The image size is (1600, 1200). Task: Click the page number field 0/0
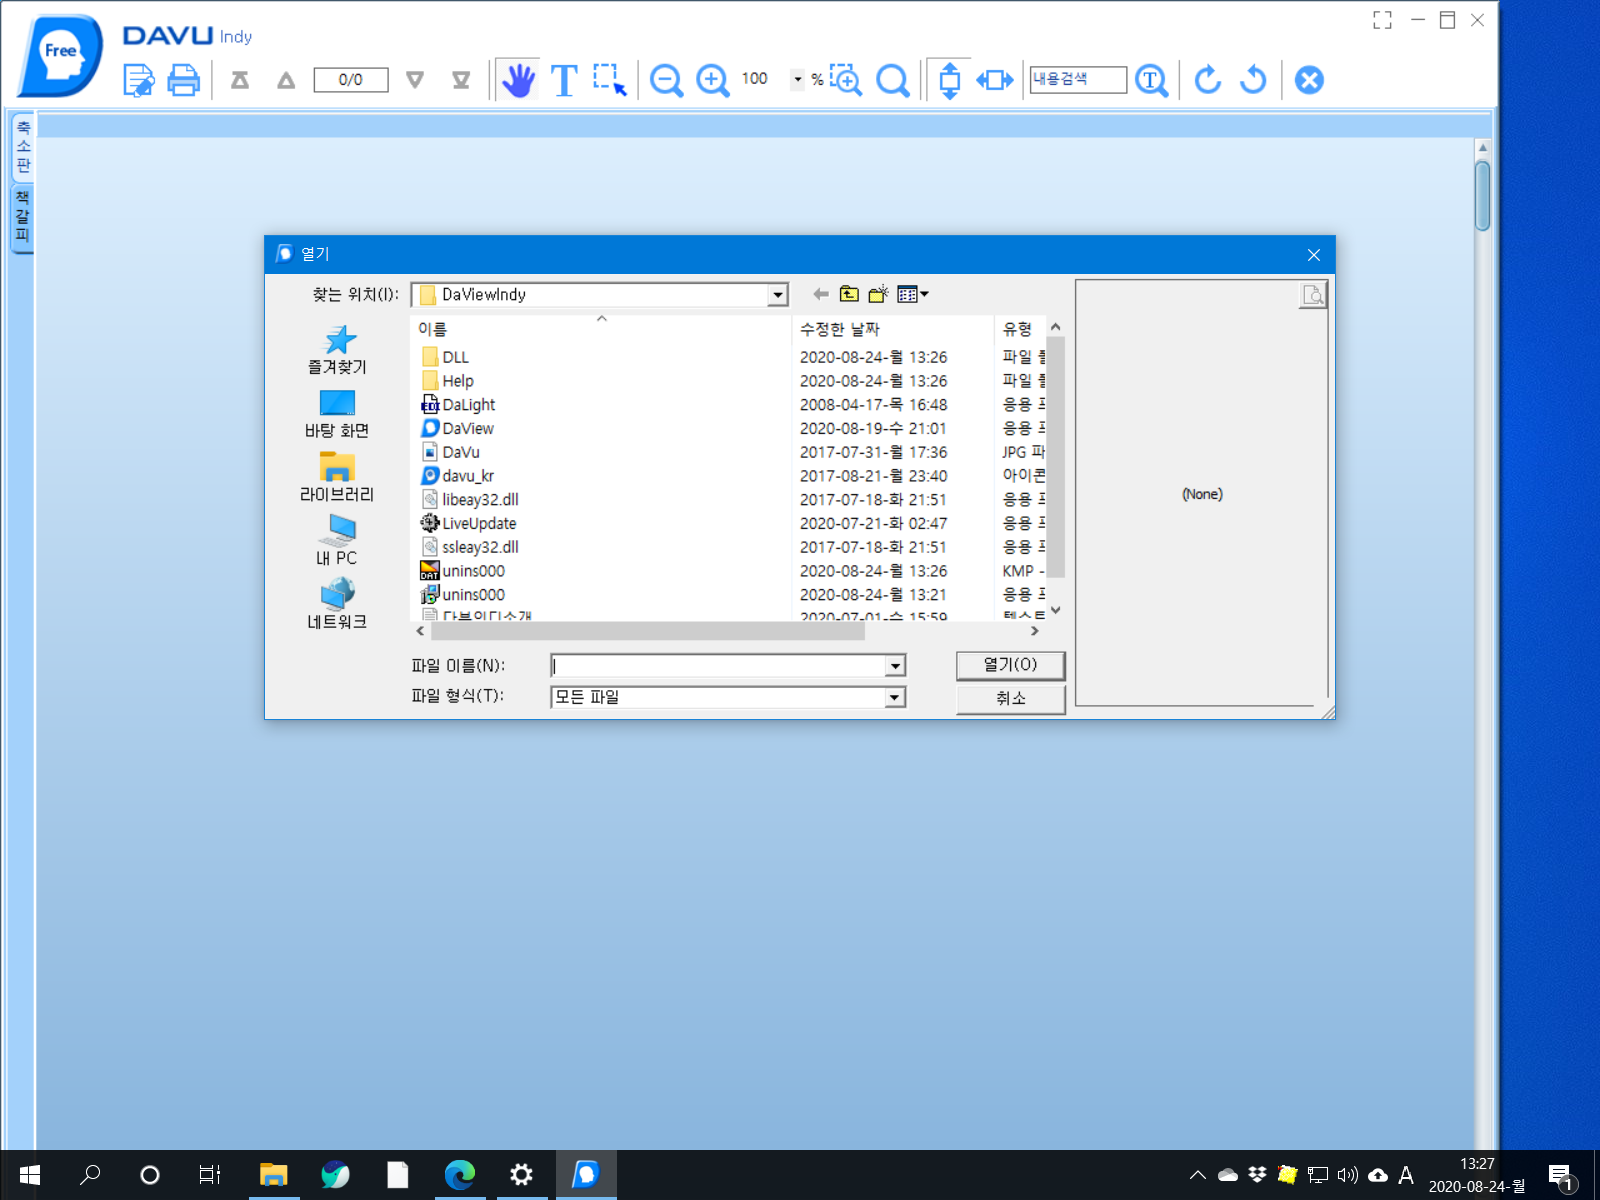pos(351,80)
